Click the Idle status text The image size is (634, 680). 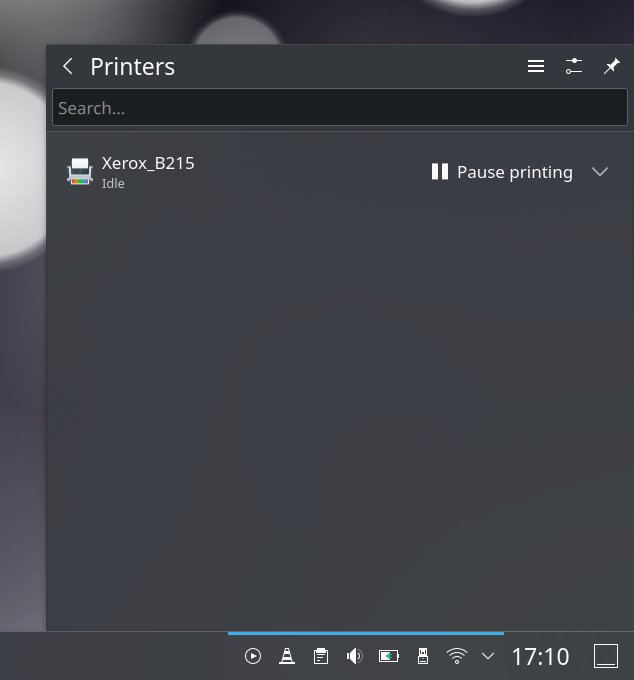(113, 183)
